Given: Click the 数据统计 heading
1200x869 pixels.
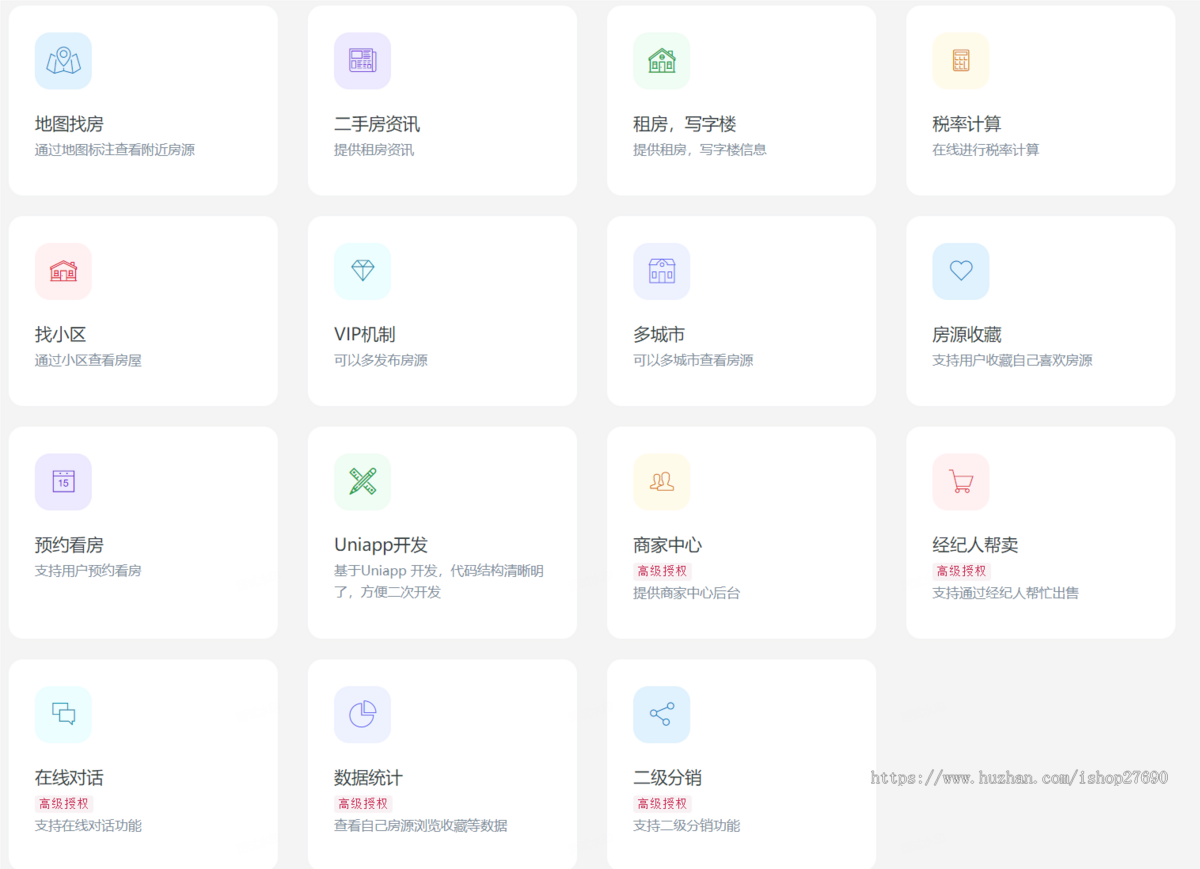Looking at the screenshot, I should (x=369, y=777).
